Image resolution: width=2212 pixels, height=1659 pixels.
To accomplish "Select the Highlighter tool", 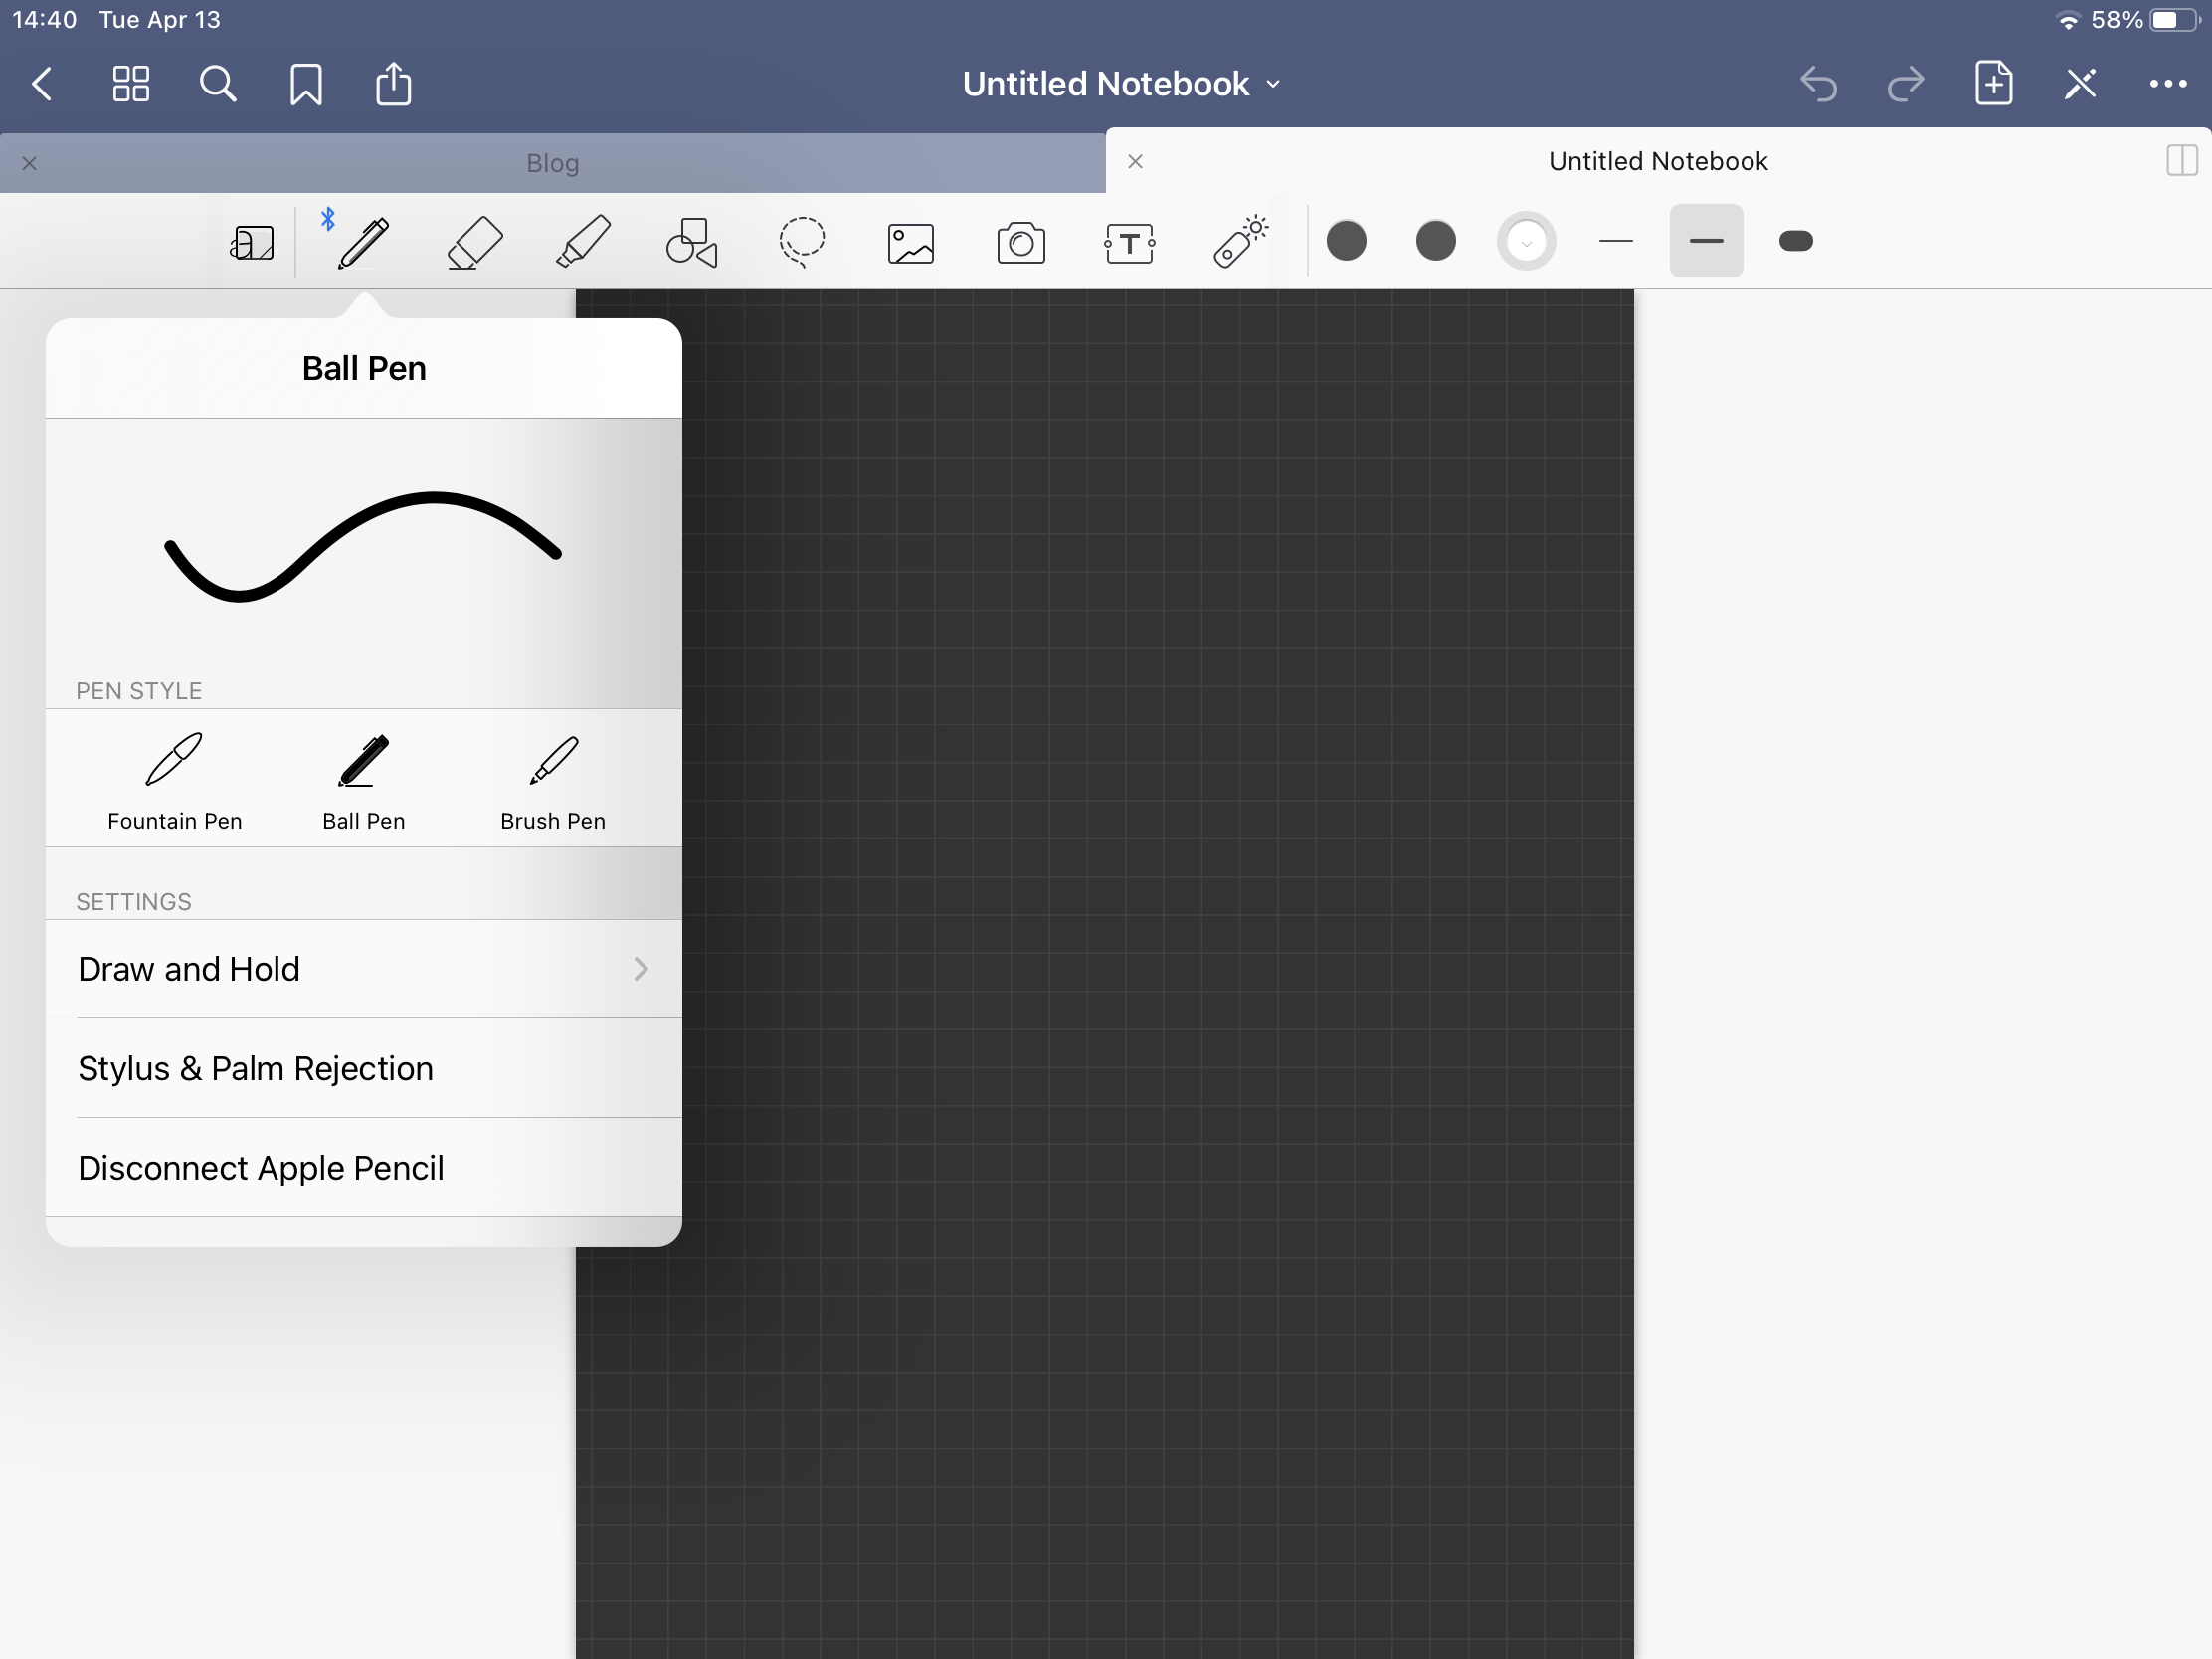I will 583,242.
